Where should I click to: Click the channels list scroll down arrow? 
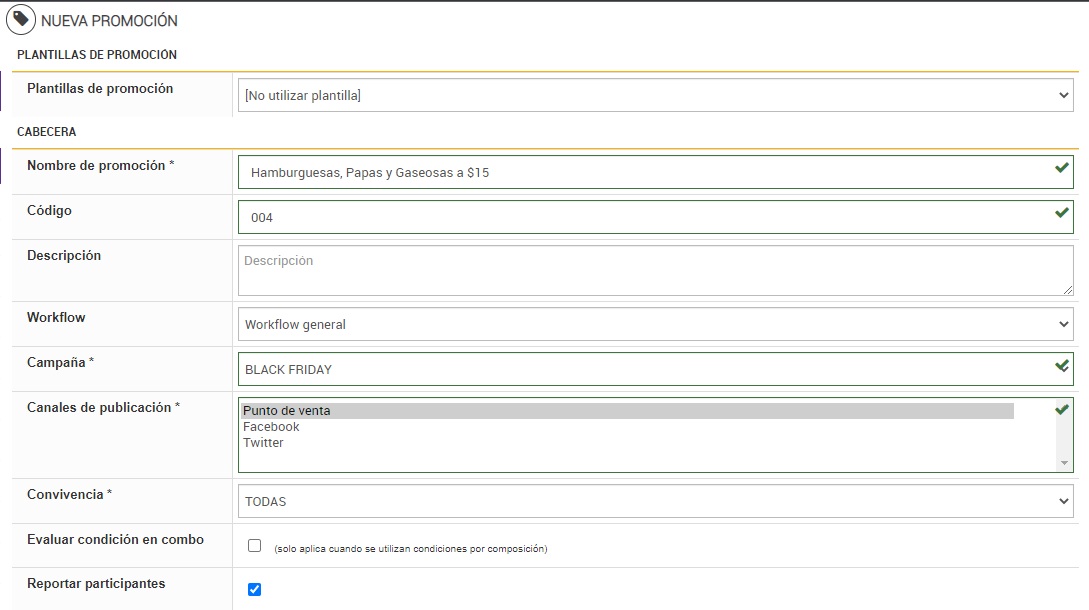pyautogui.click(x=1065, y=463)
